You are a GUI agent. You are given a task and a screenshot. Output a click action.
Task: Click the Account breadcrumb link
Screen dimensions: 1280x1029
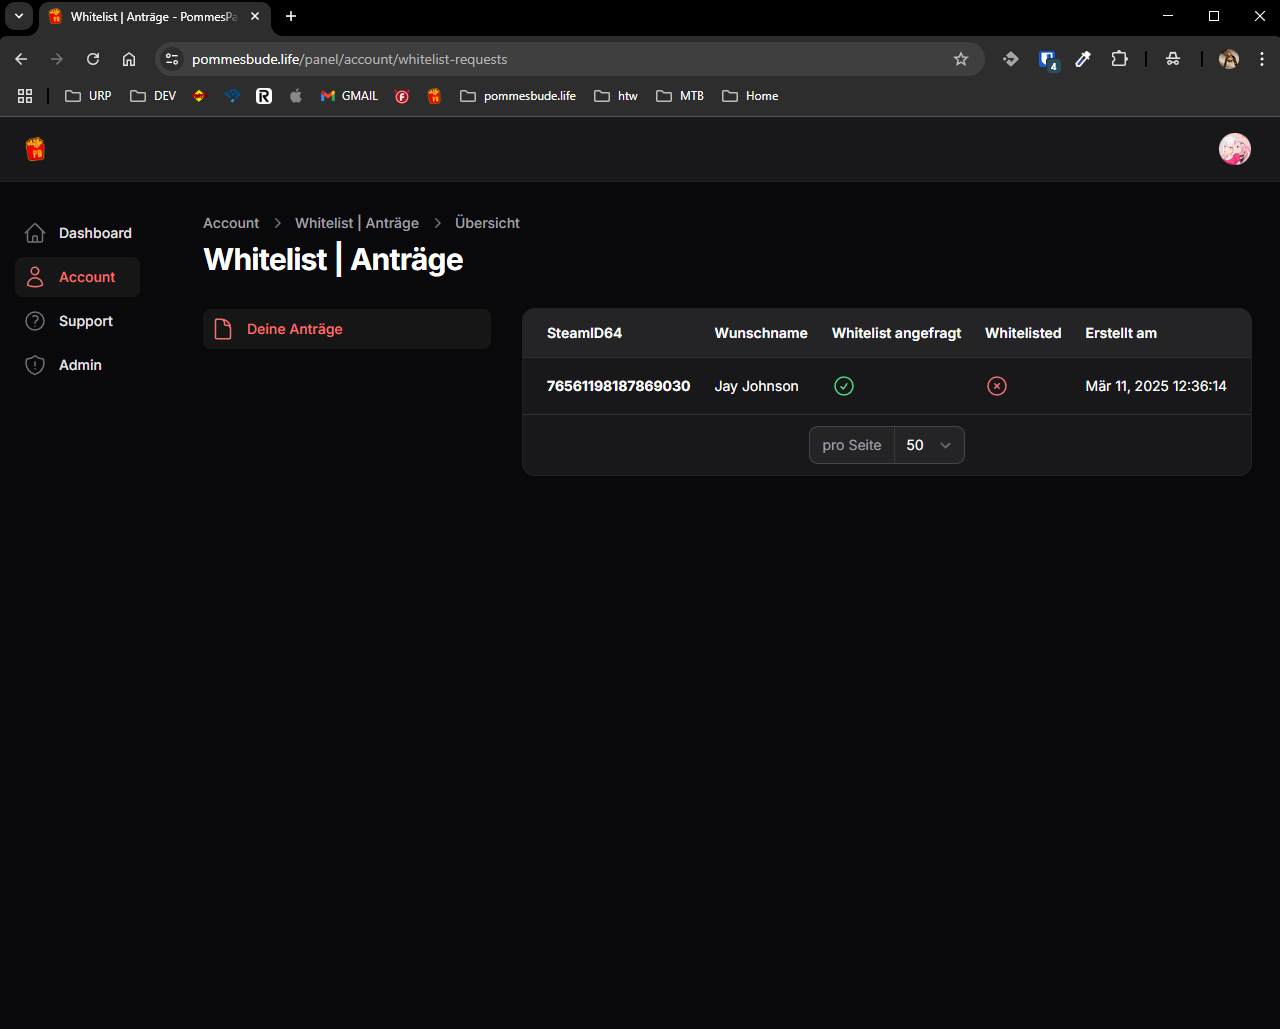[231, 223]
